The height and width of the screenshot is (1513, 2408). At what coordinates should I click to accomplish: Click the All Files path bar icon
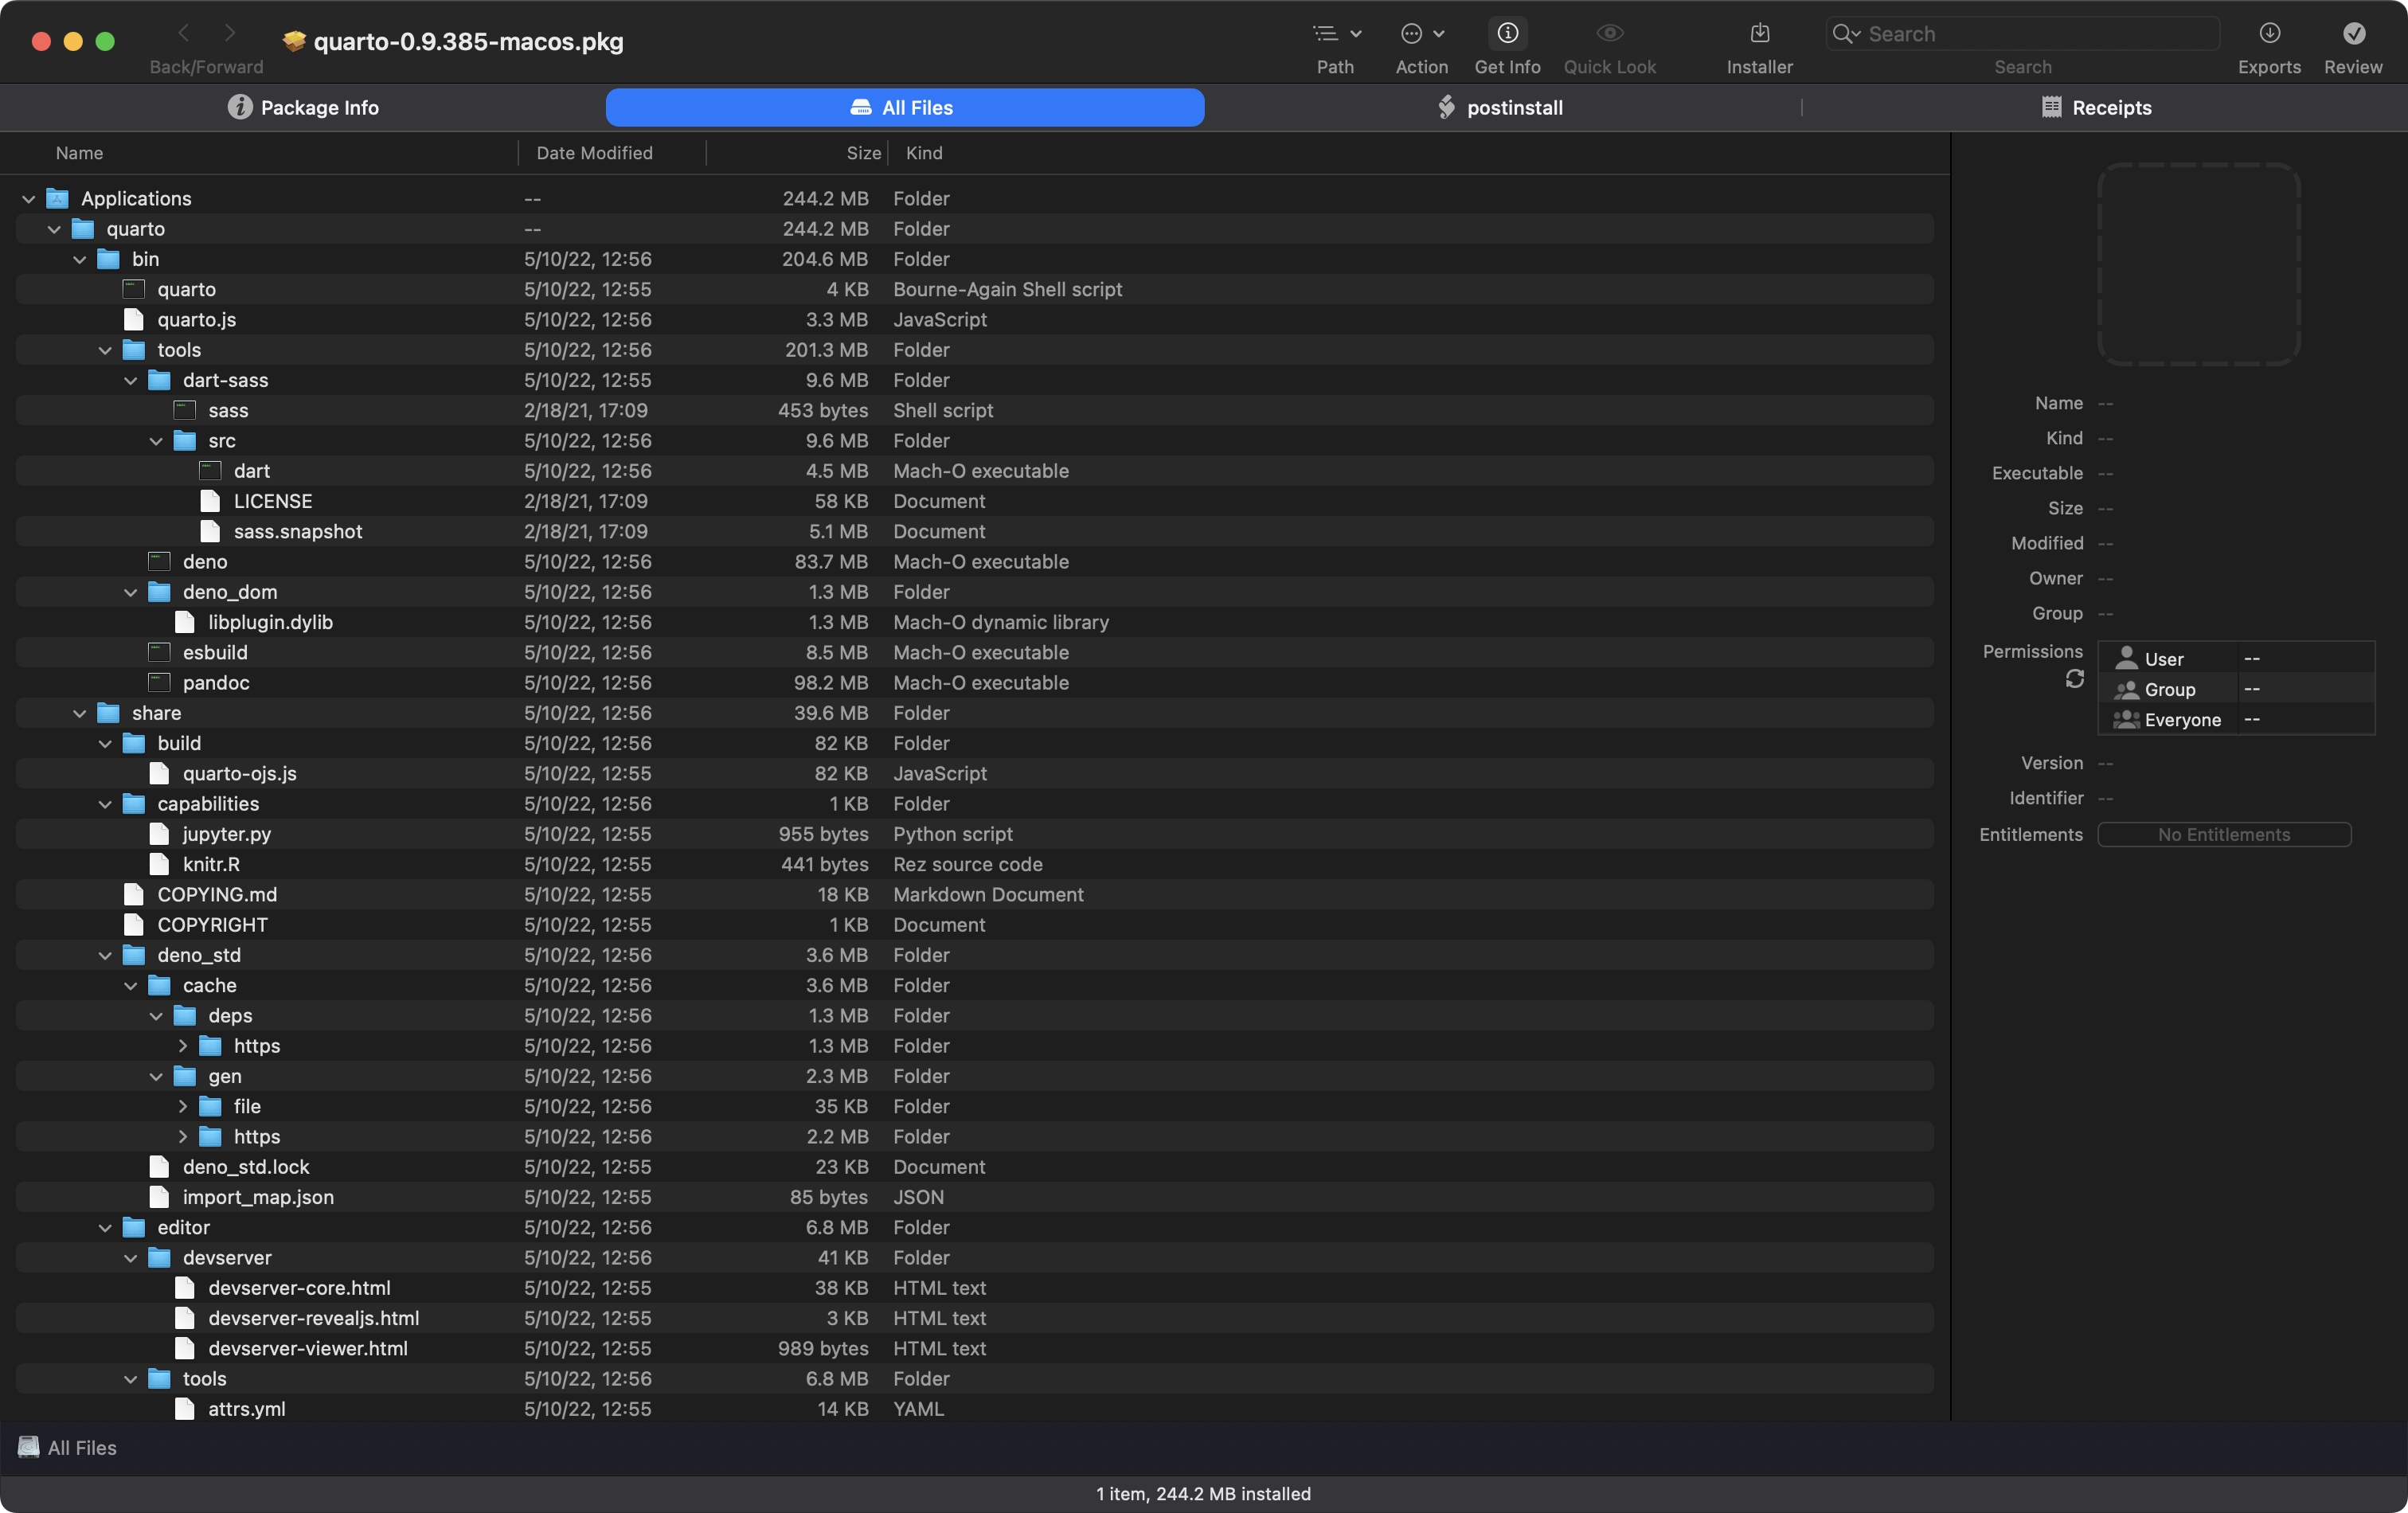[29, 1447]
